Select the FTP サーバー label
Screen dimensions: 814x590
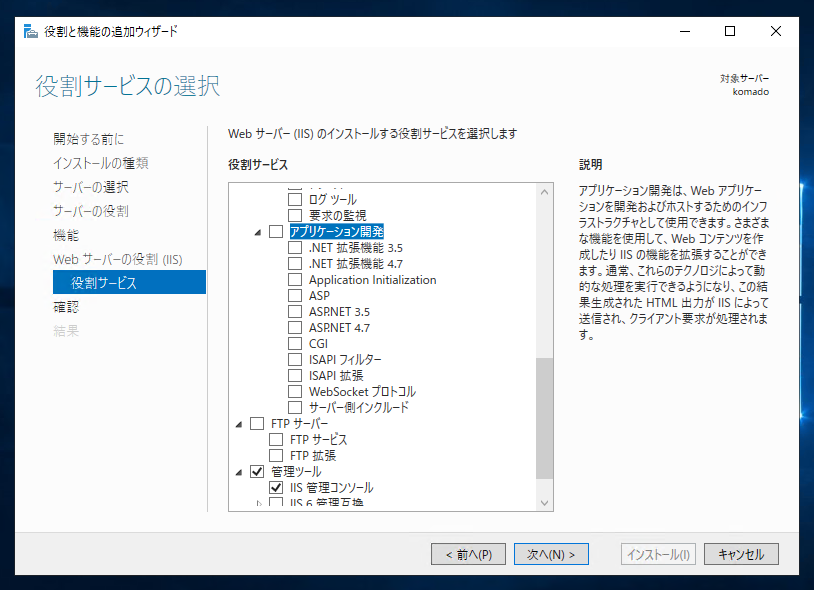pos(300,423)
